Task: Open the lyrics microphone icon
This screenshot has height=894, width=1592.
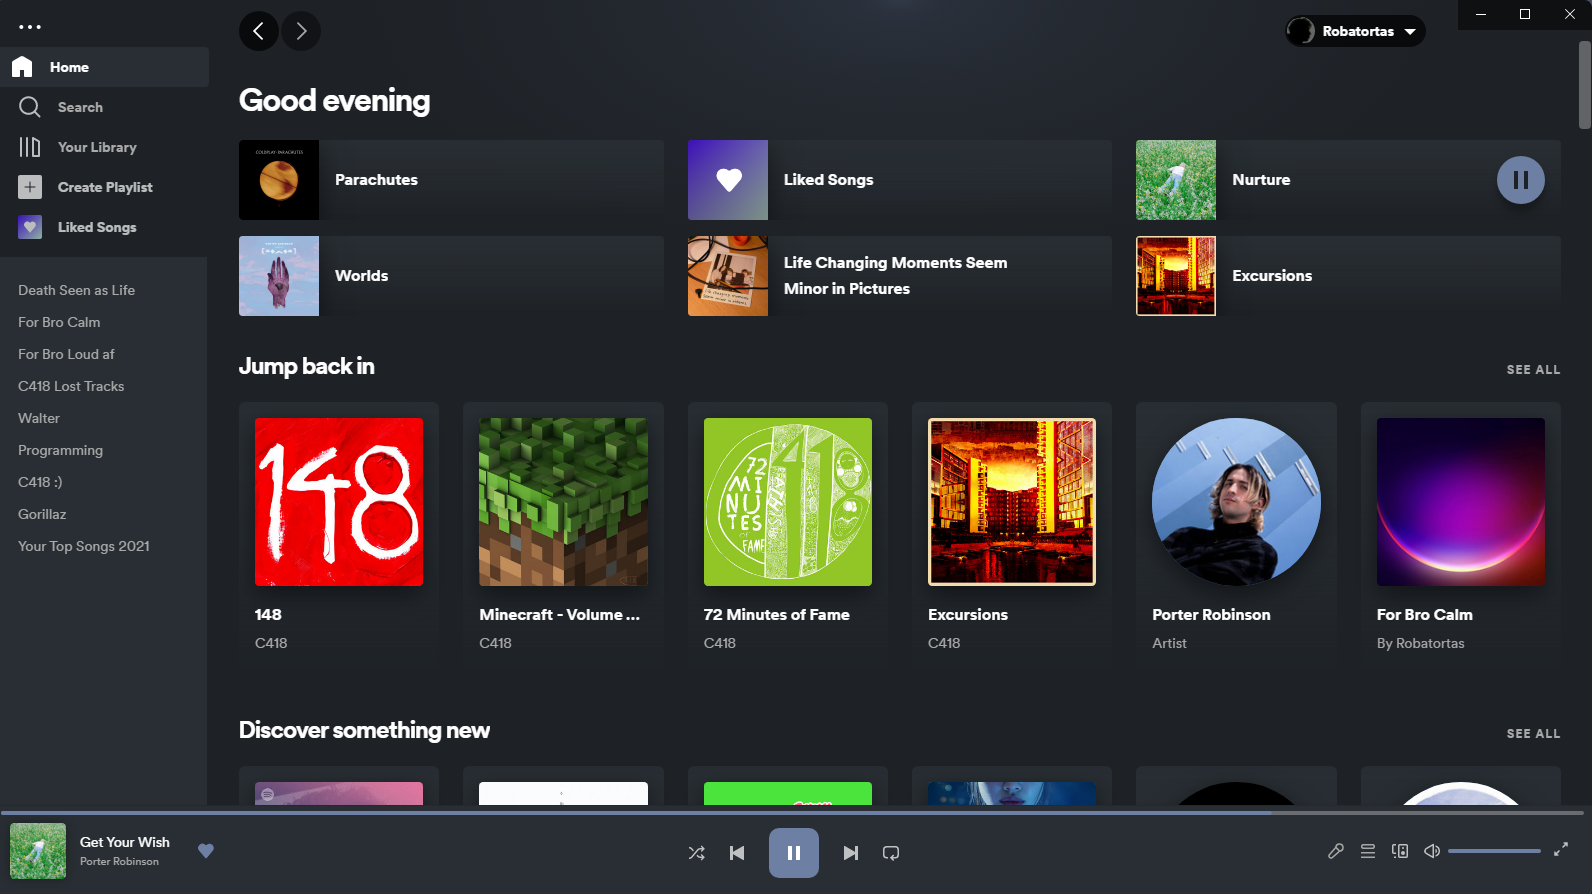Action: (x=1335, y=851)
